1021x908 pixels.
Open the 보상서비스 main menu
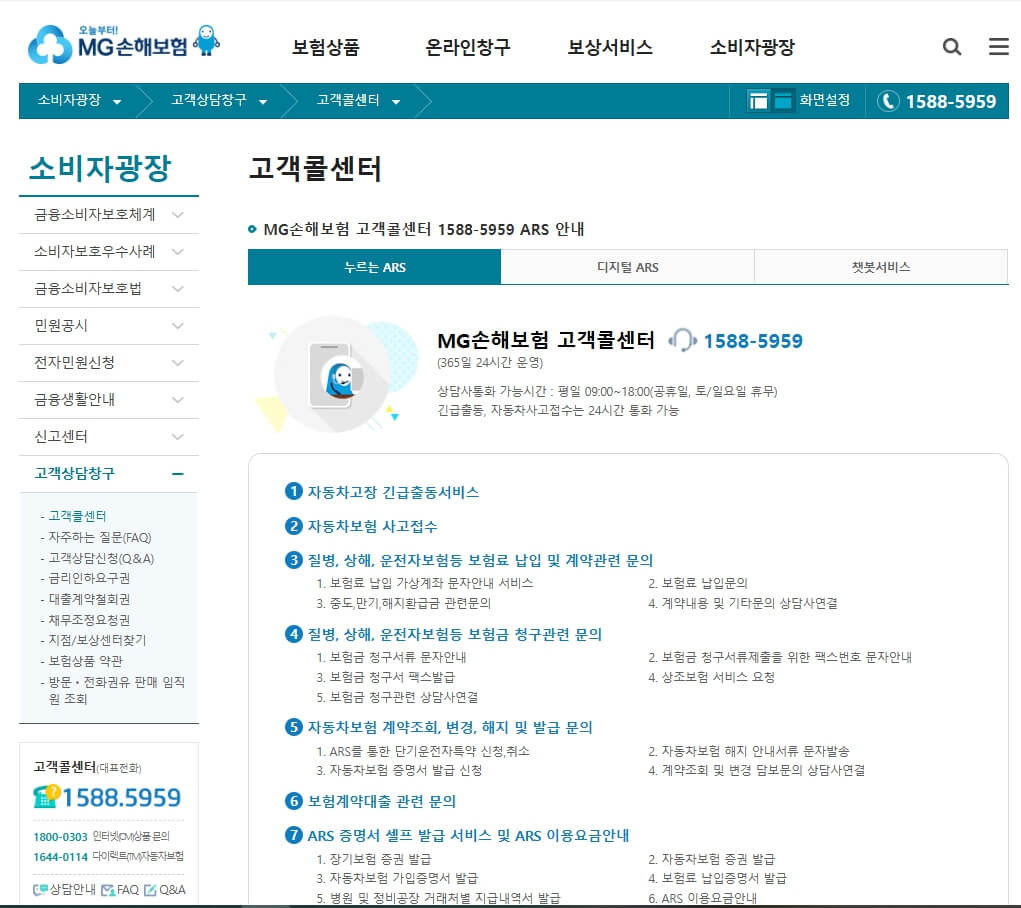coord(609,47)
